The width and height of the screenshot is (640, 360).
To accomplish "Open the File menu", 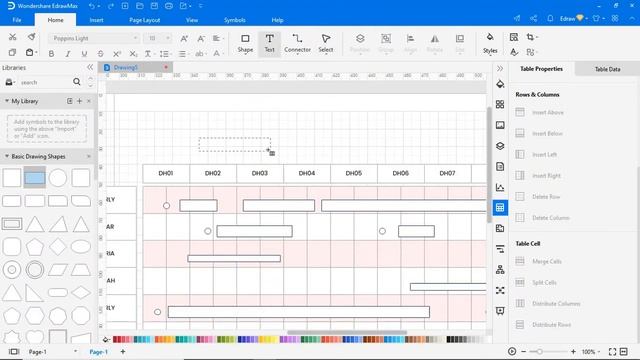I will click(17, 20).
